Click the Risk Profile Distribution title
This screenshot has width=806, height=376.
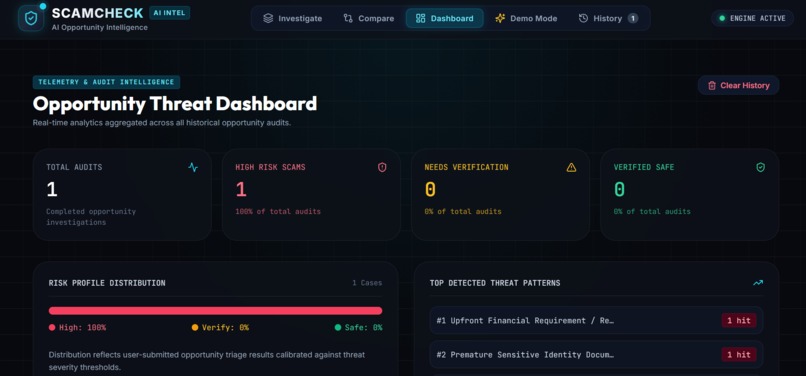click(x=107, y=283)
